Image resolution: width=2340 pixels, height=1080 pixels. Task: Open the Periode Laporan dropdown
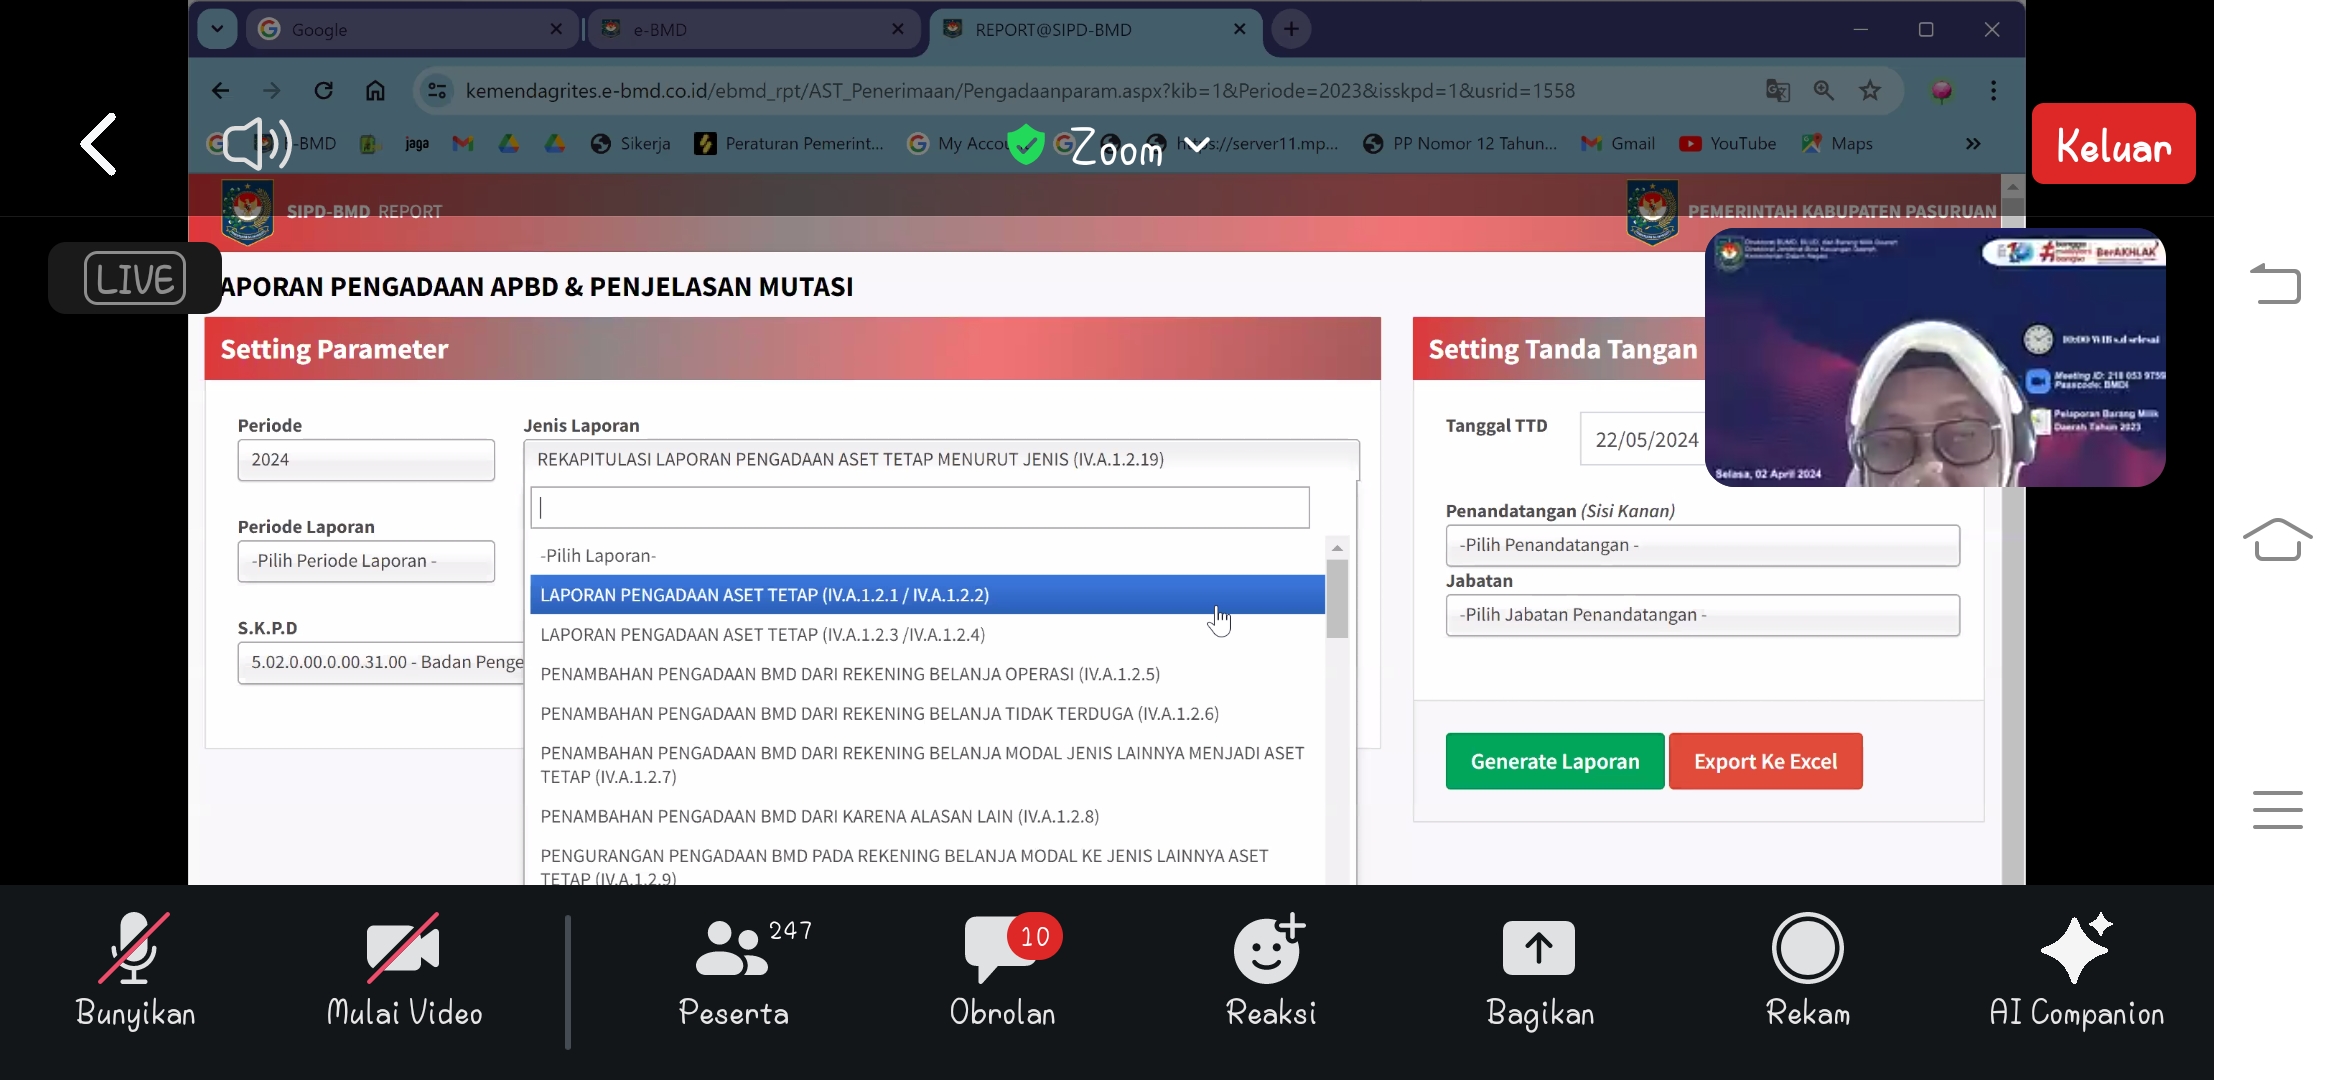click(366, 561)
